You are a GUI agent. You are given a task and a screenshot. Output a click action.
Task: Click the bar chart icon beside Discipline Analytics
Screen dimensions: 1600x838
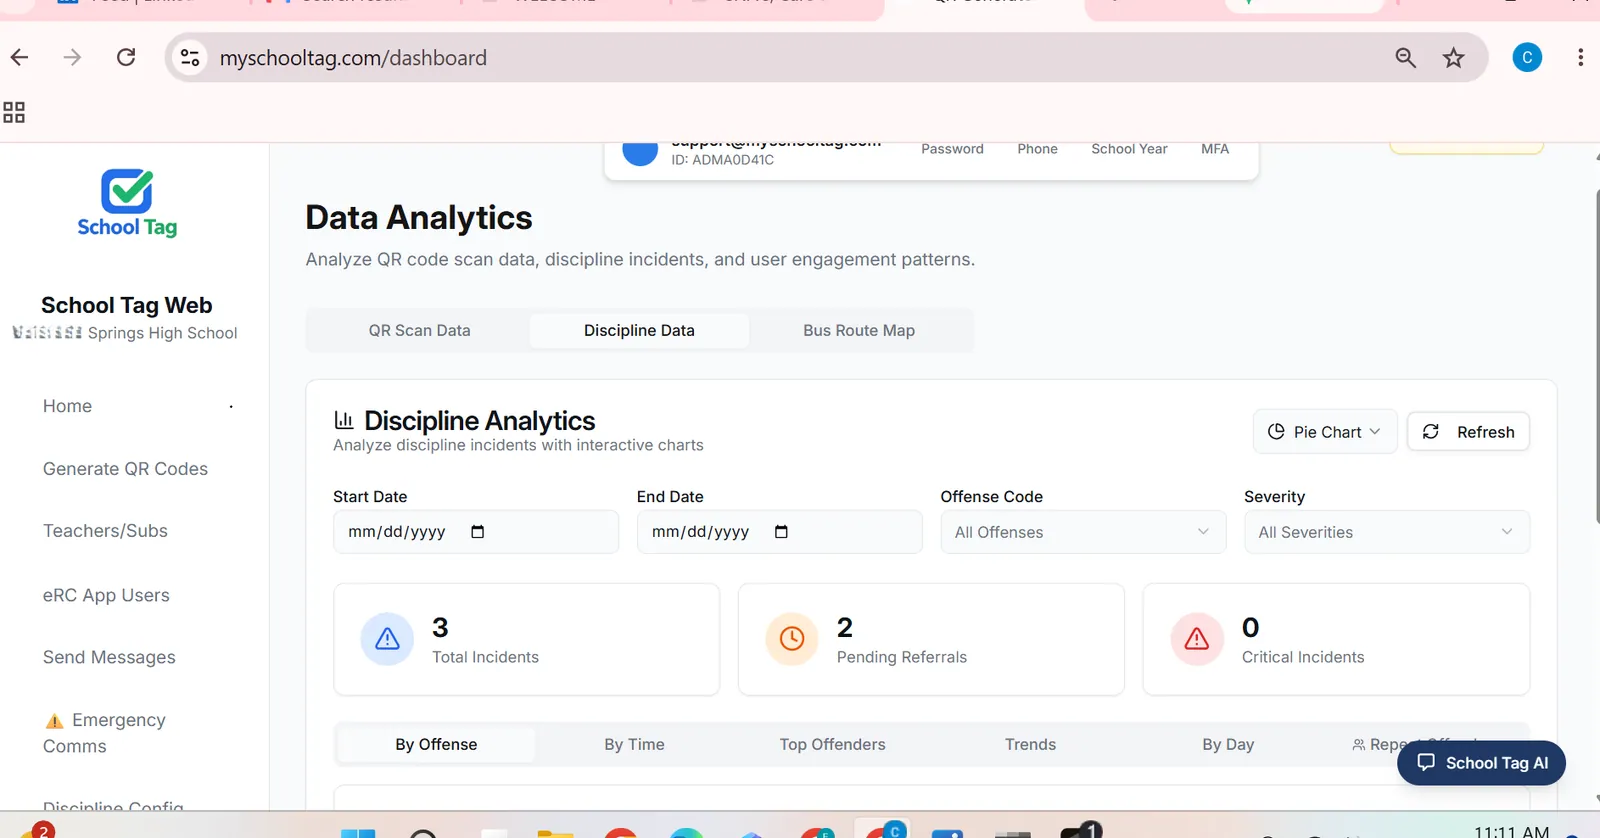[x=344, y=420]
